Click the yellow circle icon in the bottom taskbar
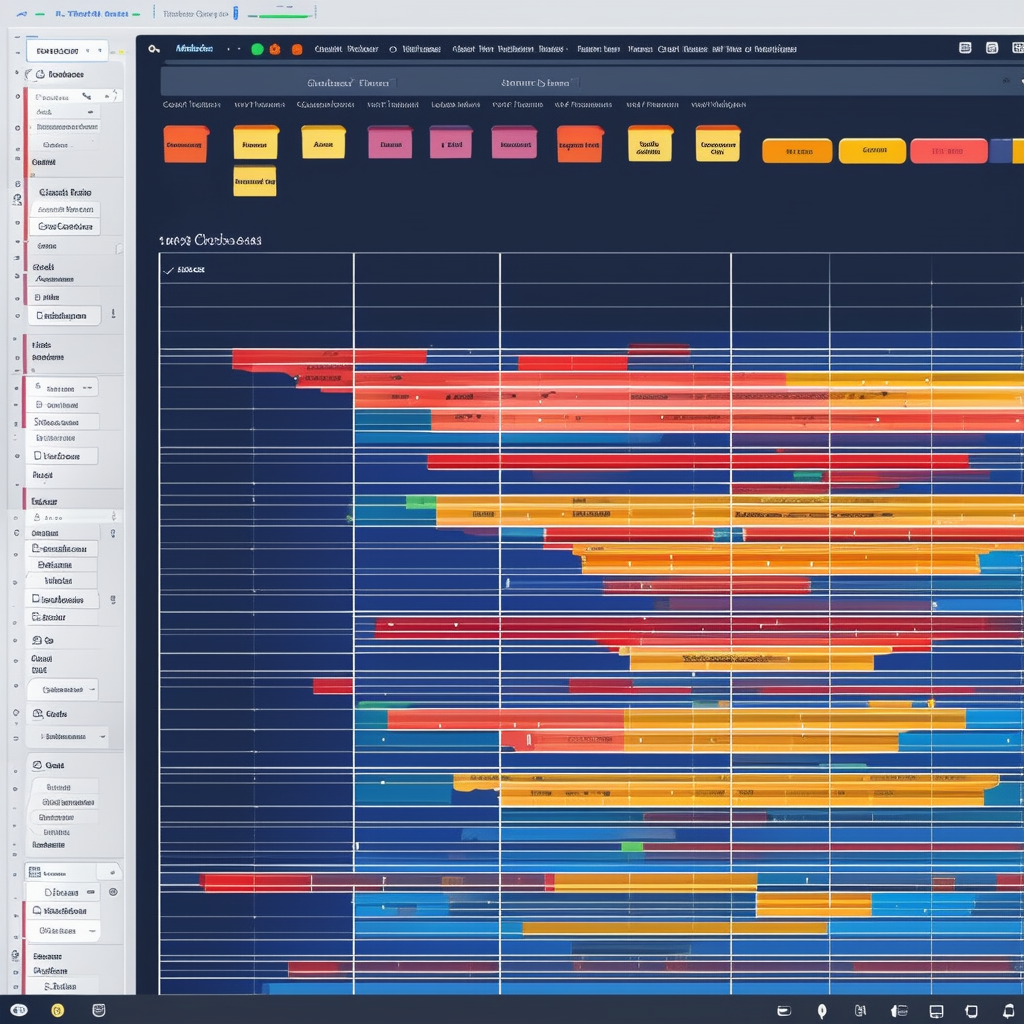The image size is (1024, 1024). coord(57,1010)
